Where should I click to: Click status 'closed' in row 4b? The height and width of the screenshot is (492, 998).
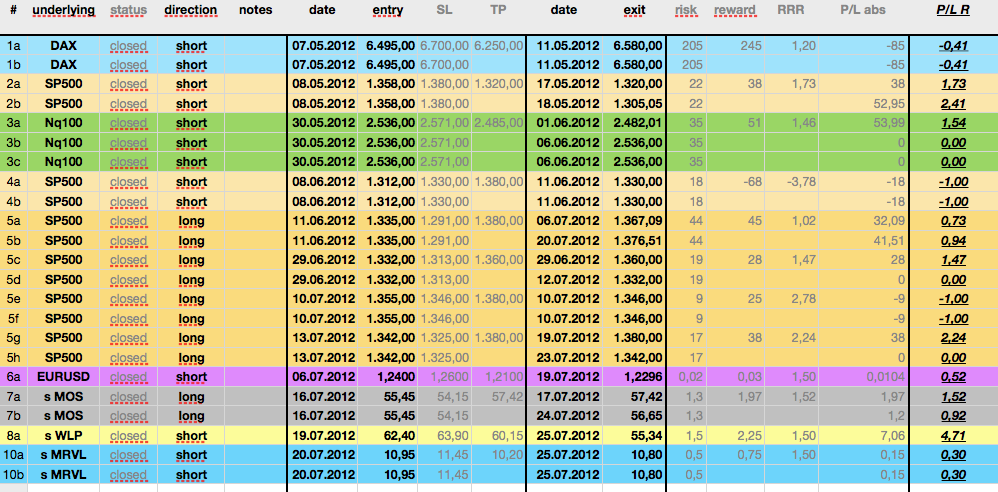pos(128,202)
